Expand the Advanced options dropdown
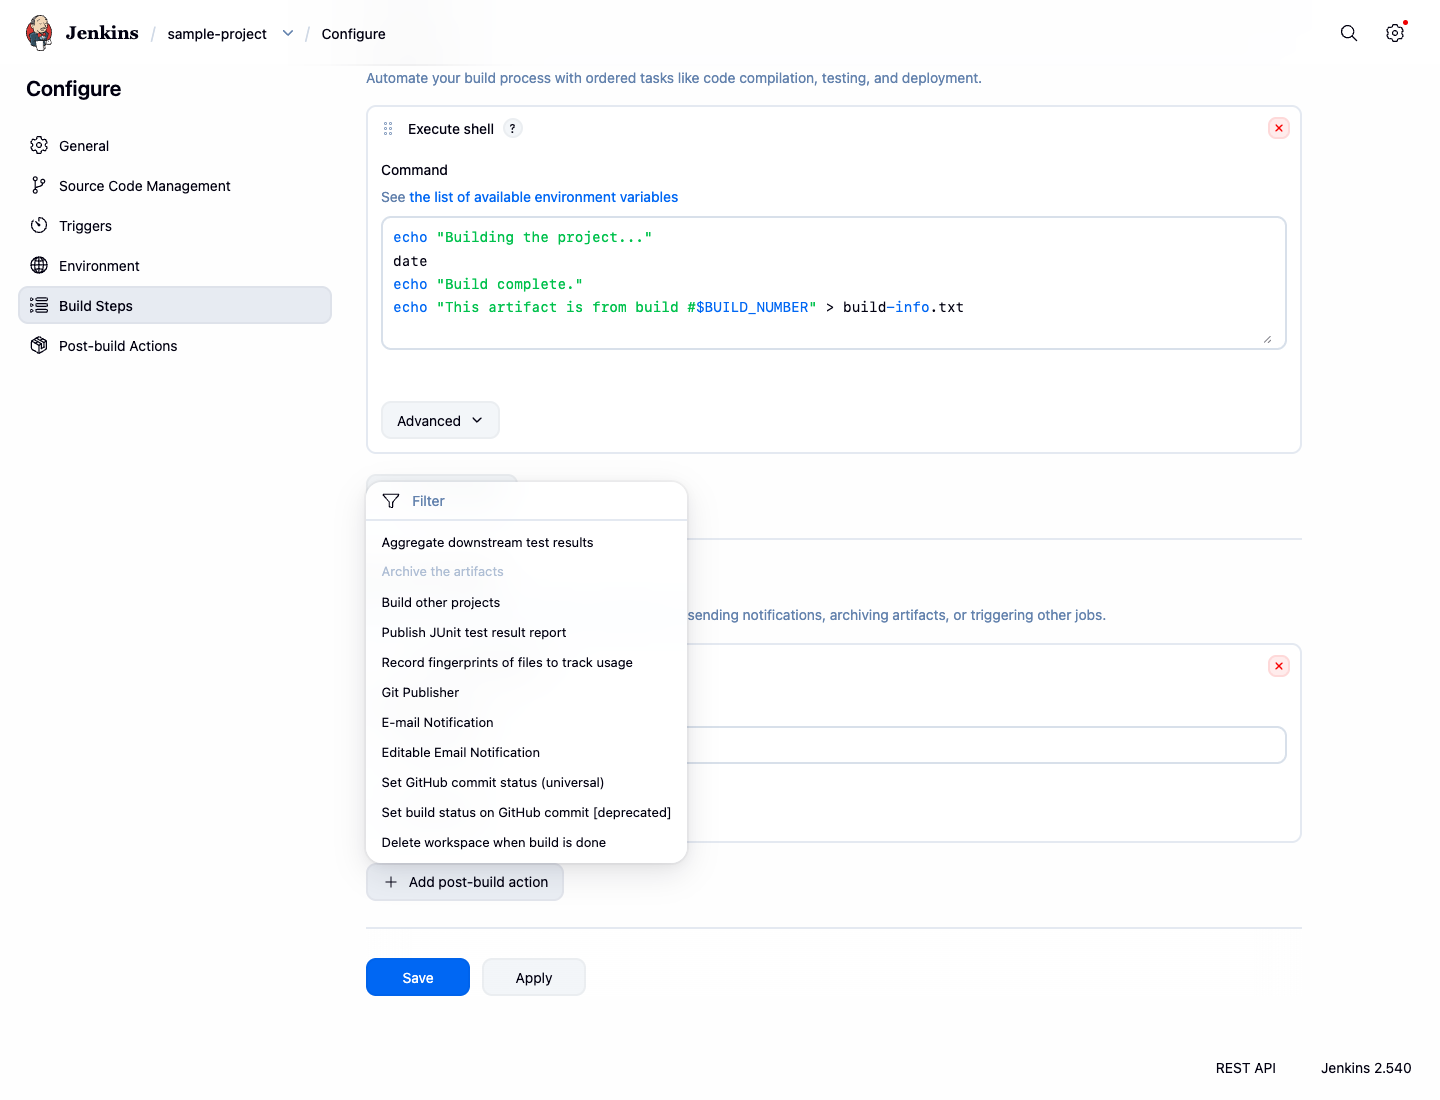This screenshot has width=1440, height=1100. pos(440,420)
